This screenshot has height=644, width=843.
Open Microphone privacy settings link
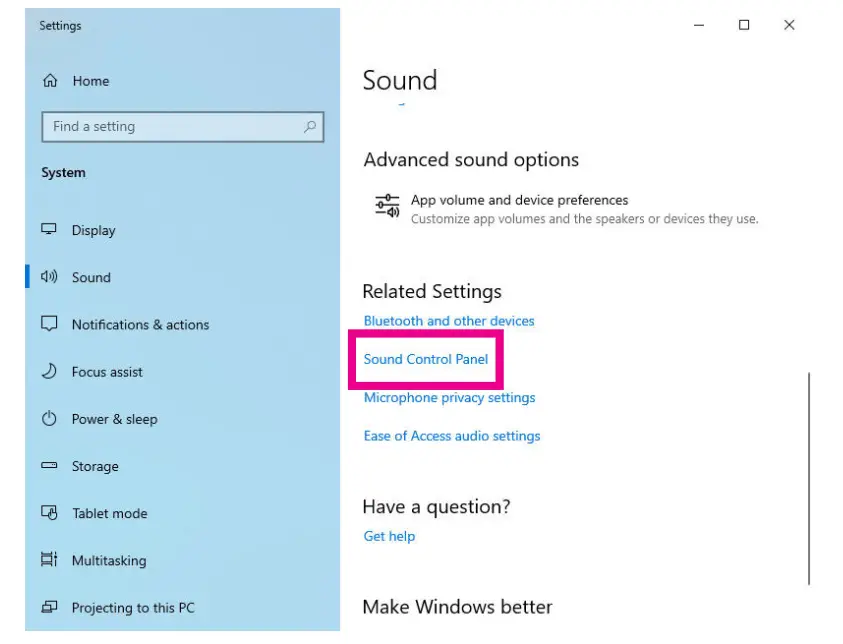point(449,398)
